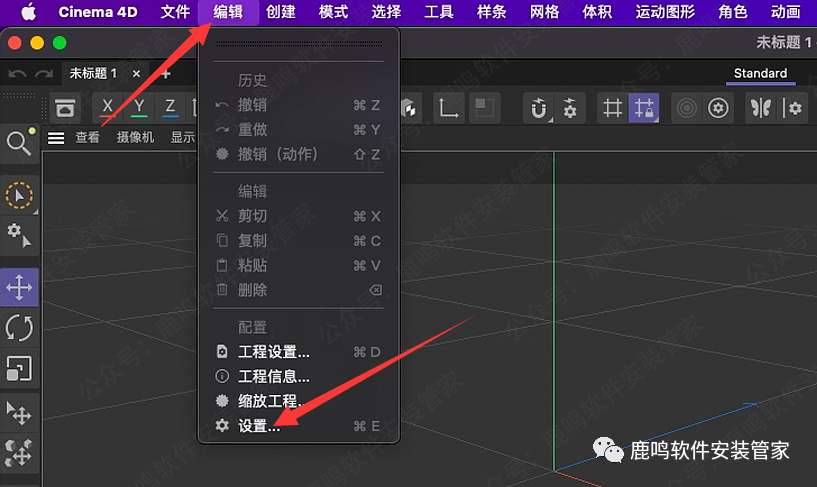817x487 pixels.
Task: Select the Move tool
Action: (x=20, y=287)
